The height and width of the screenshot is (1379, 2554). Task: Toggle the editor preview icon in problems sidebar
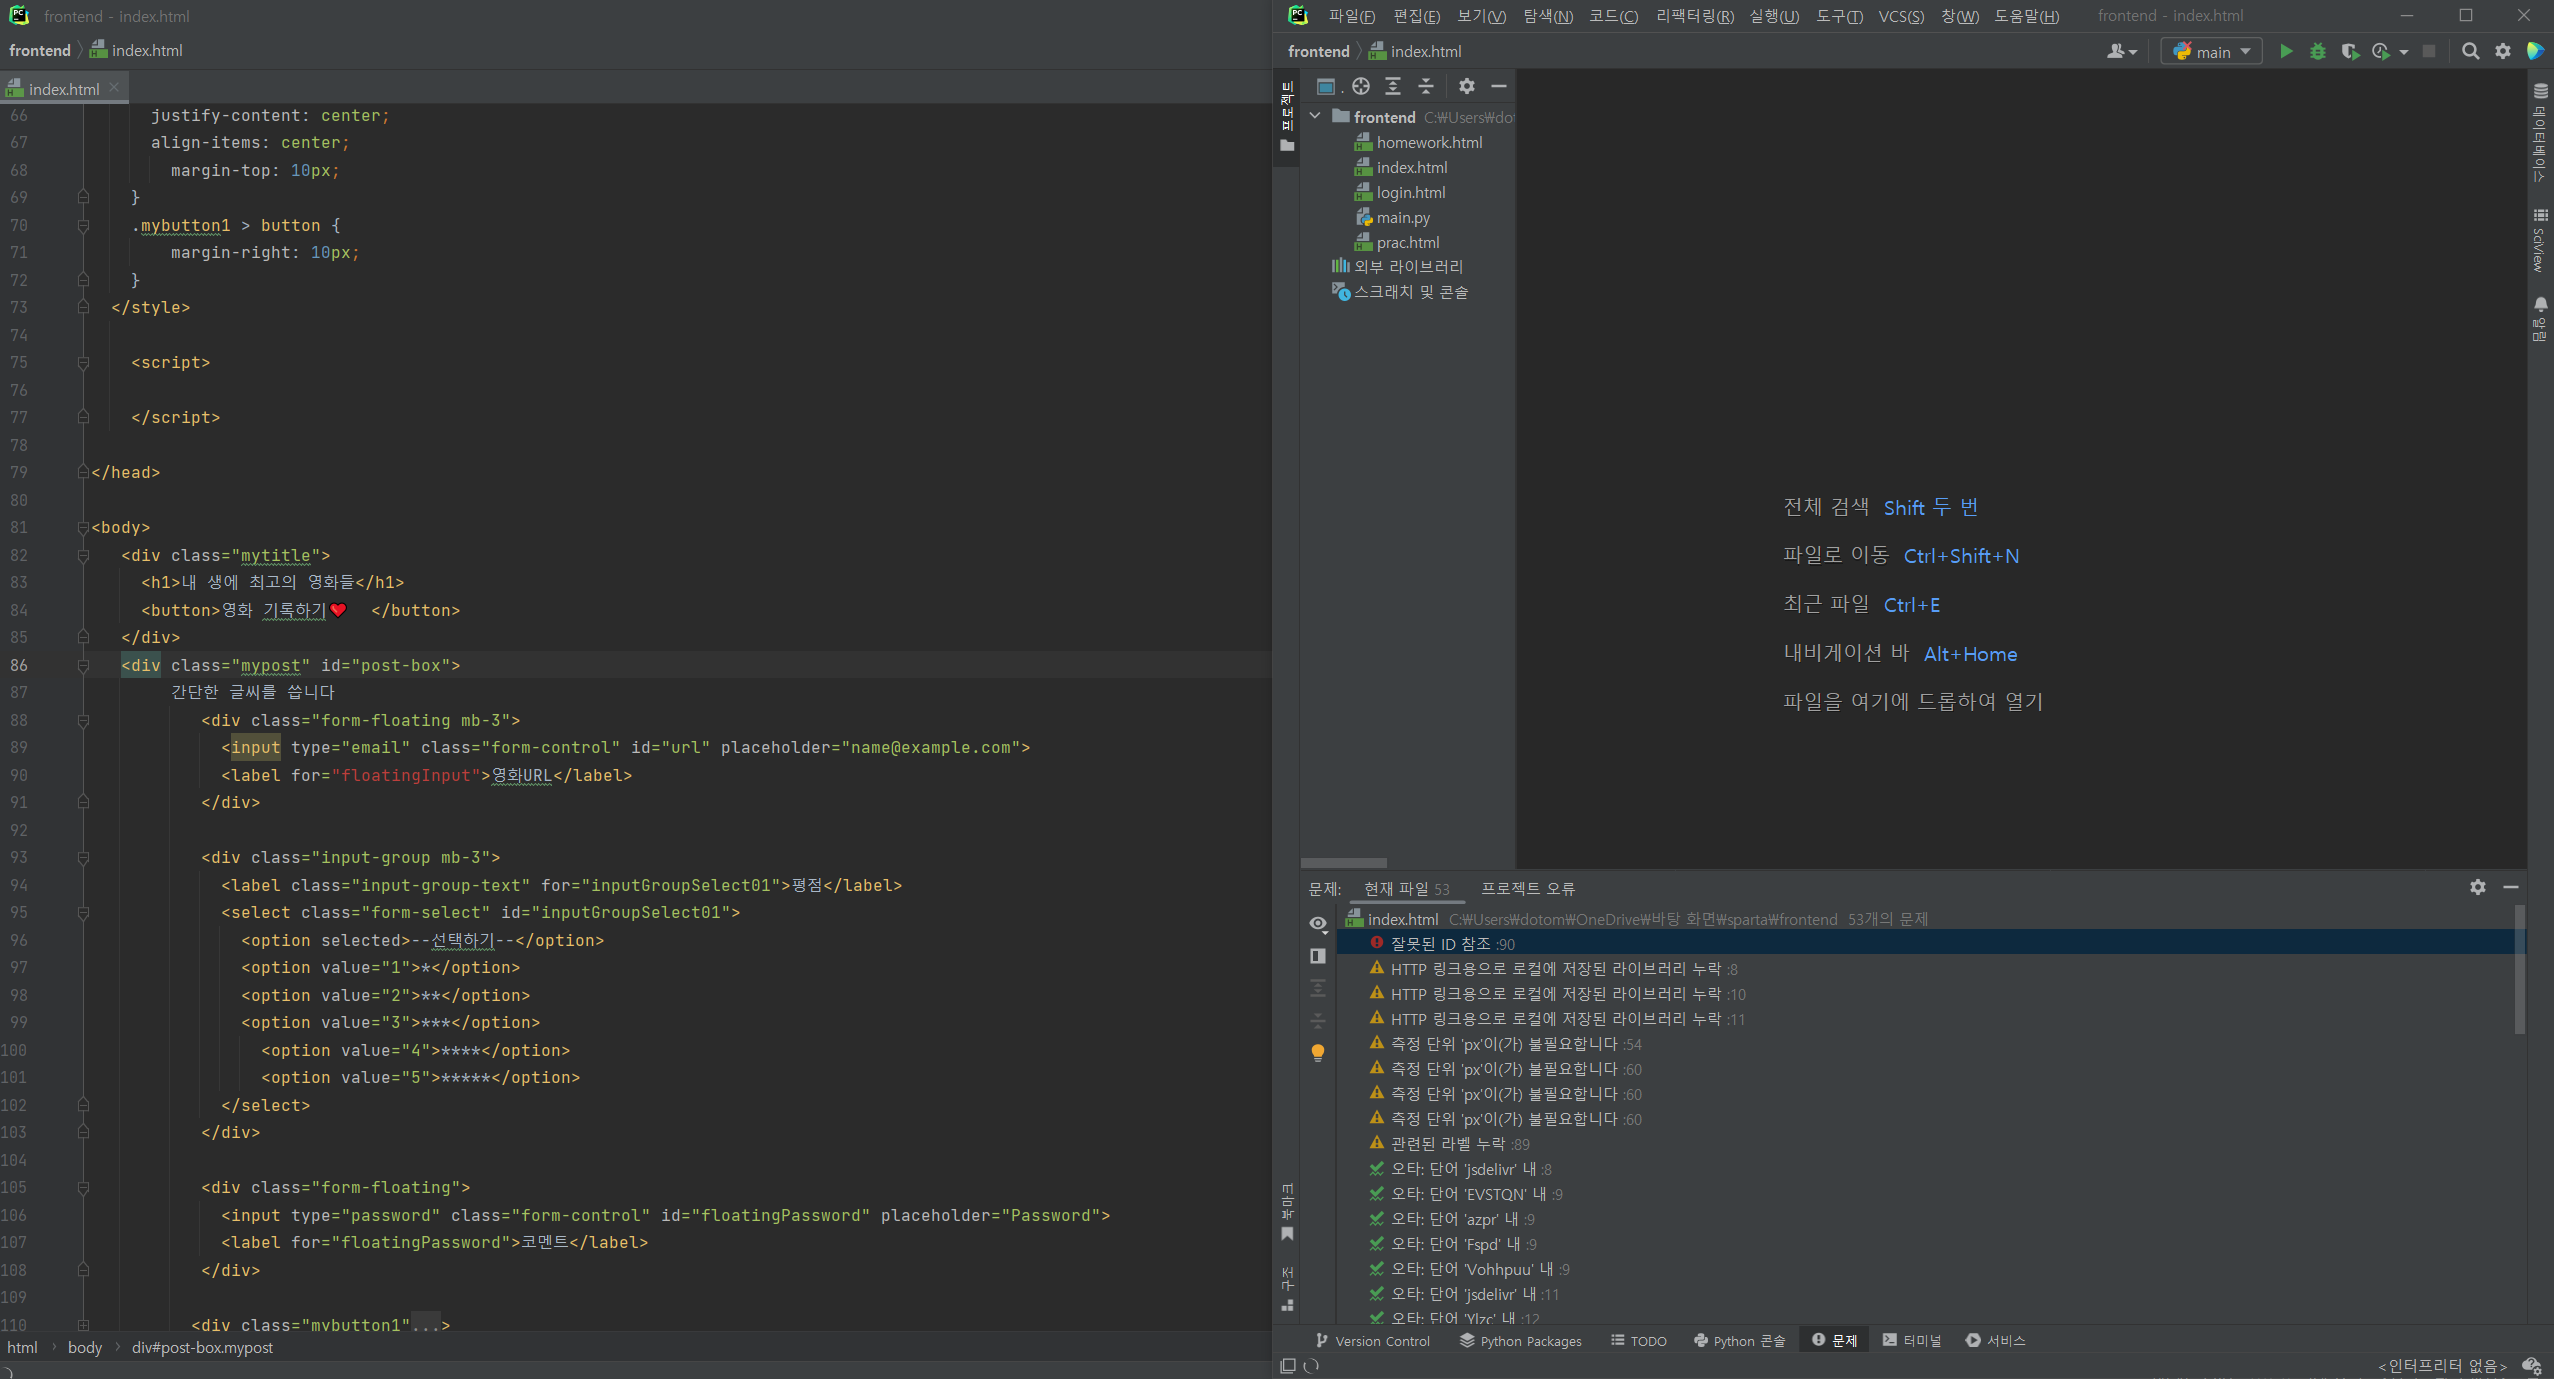pyautogui.click(x=1318, y=956)
